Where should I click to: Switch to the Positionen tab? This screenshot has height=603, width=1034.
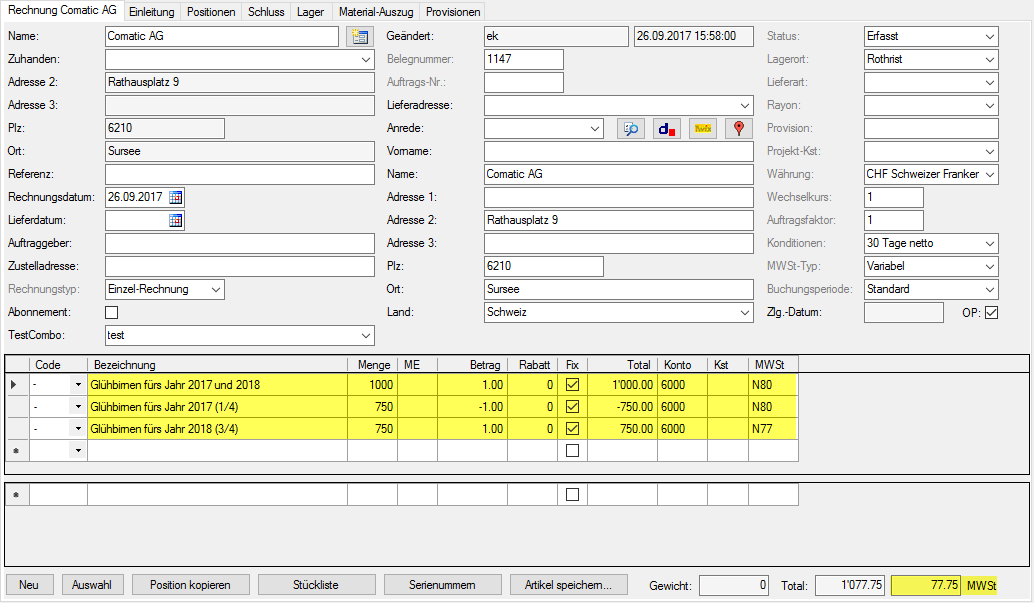tap(211, 12)
